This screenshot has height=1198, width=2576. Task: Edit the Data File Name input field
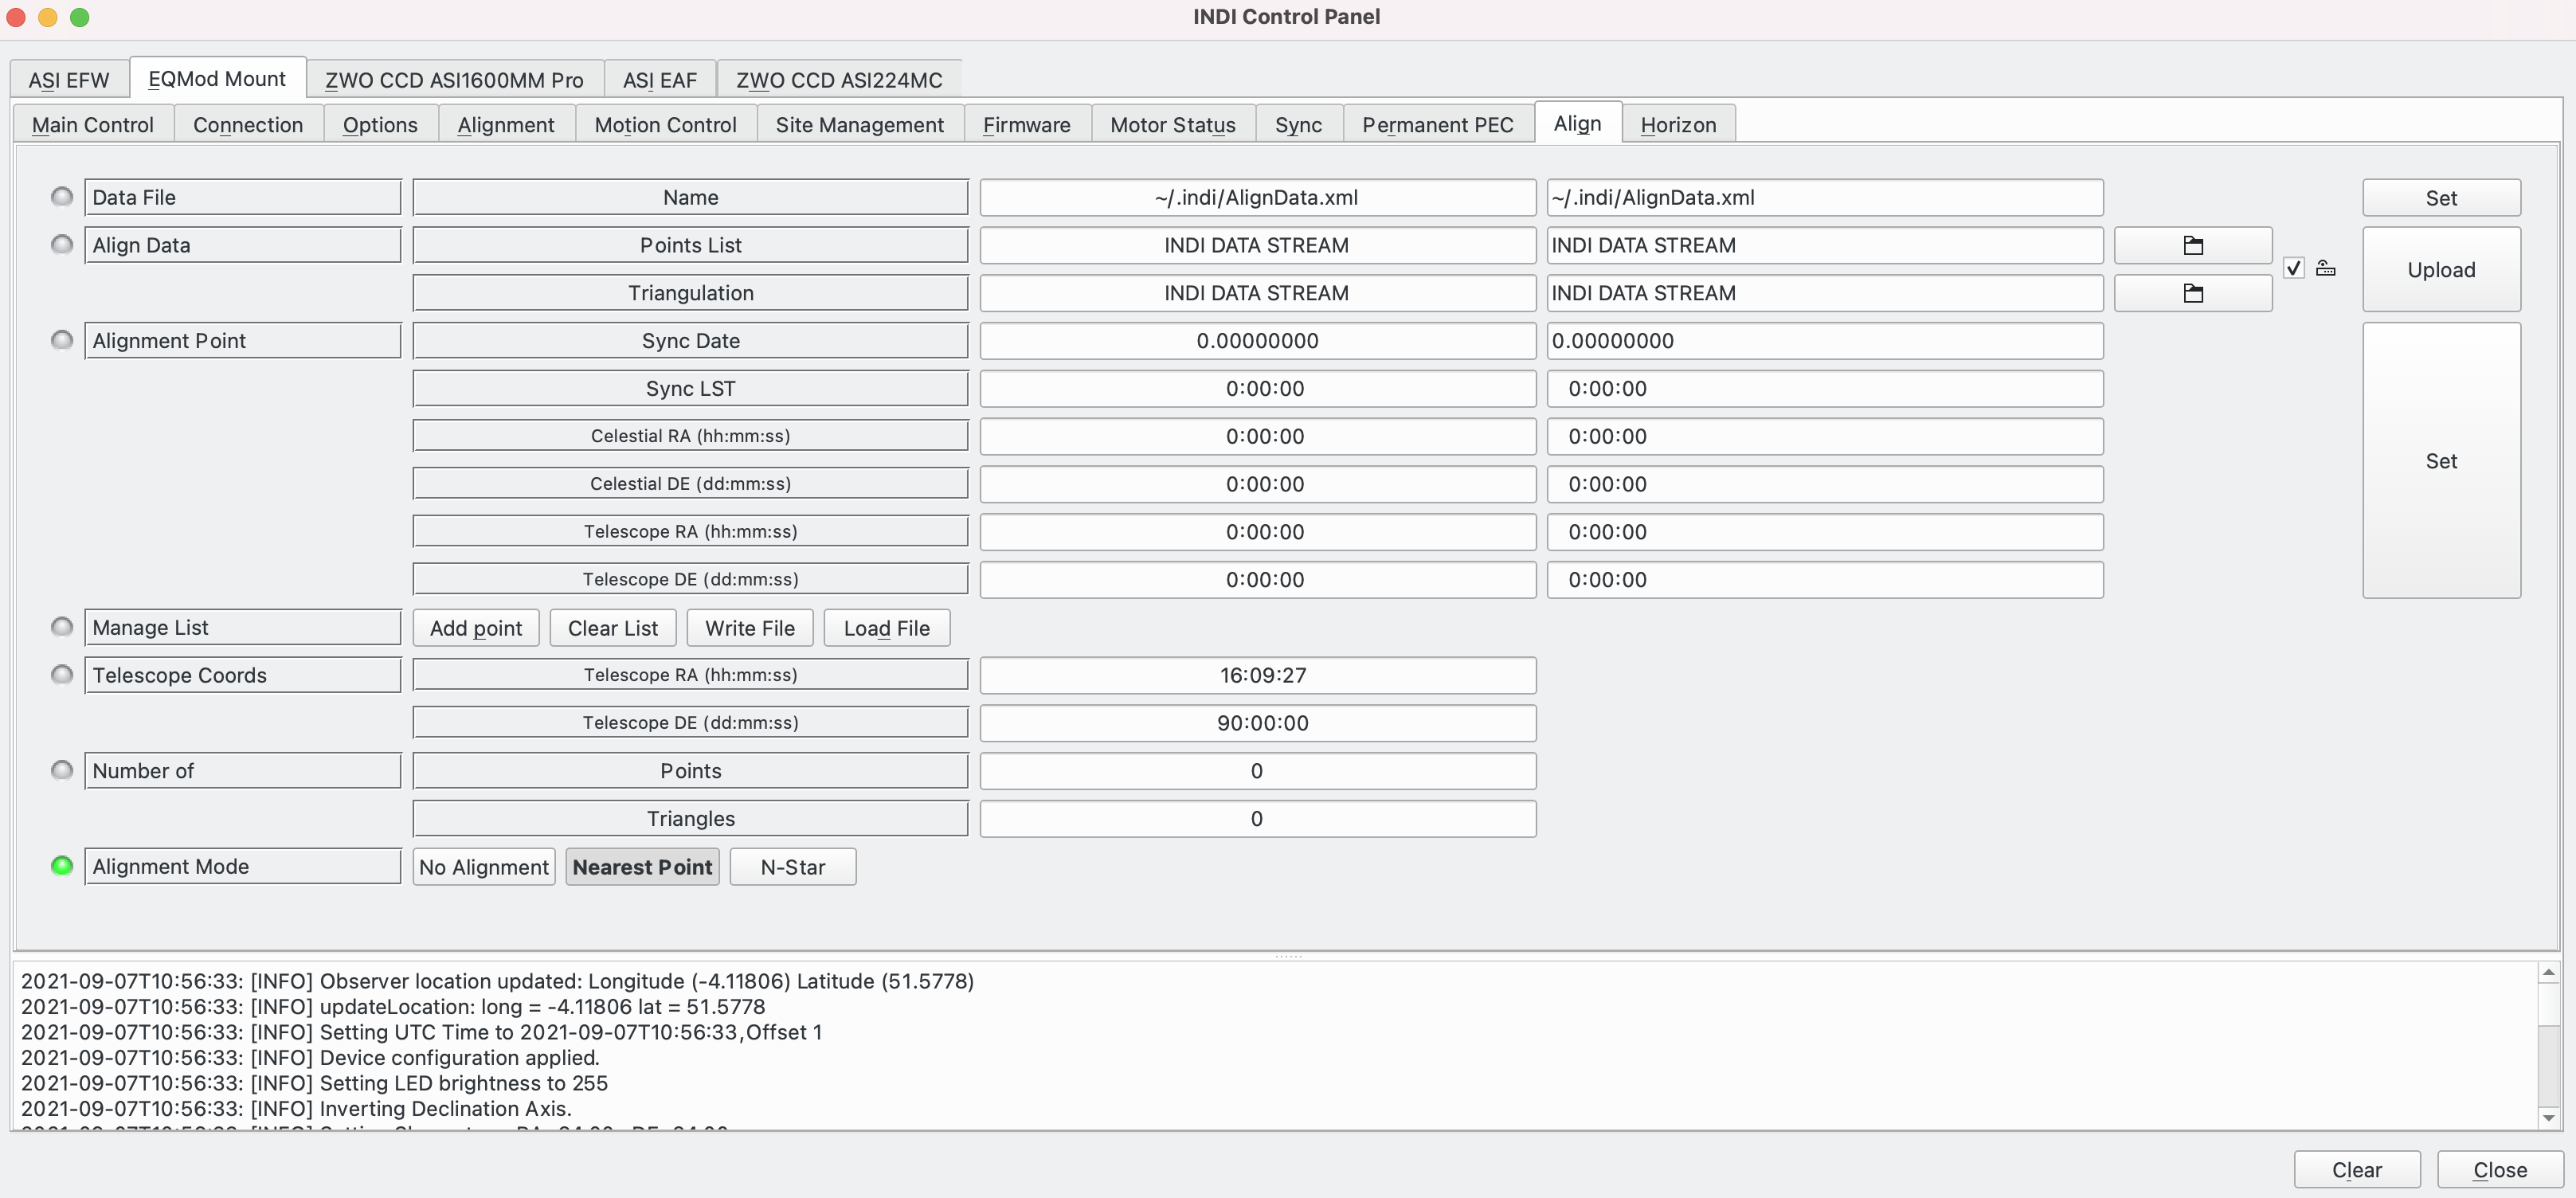(1825, 198)
